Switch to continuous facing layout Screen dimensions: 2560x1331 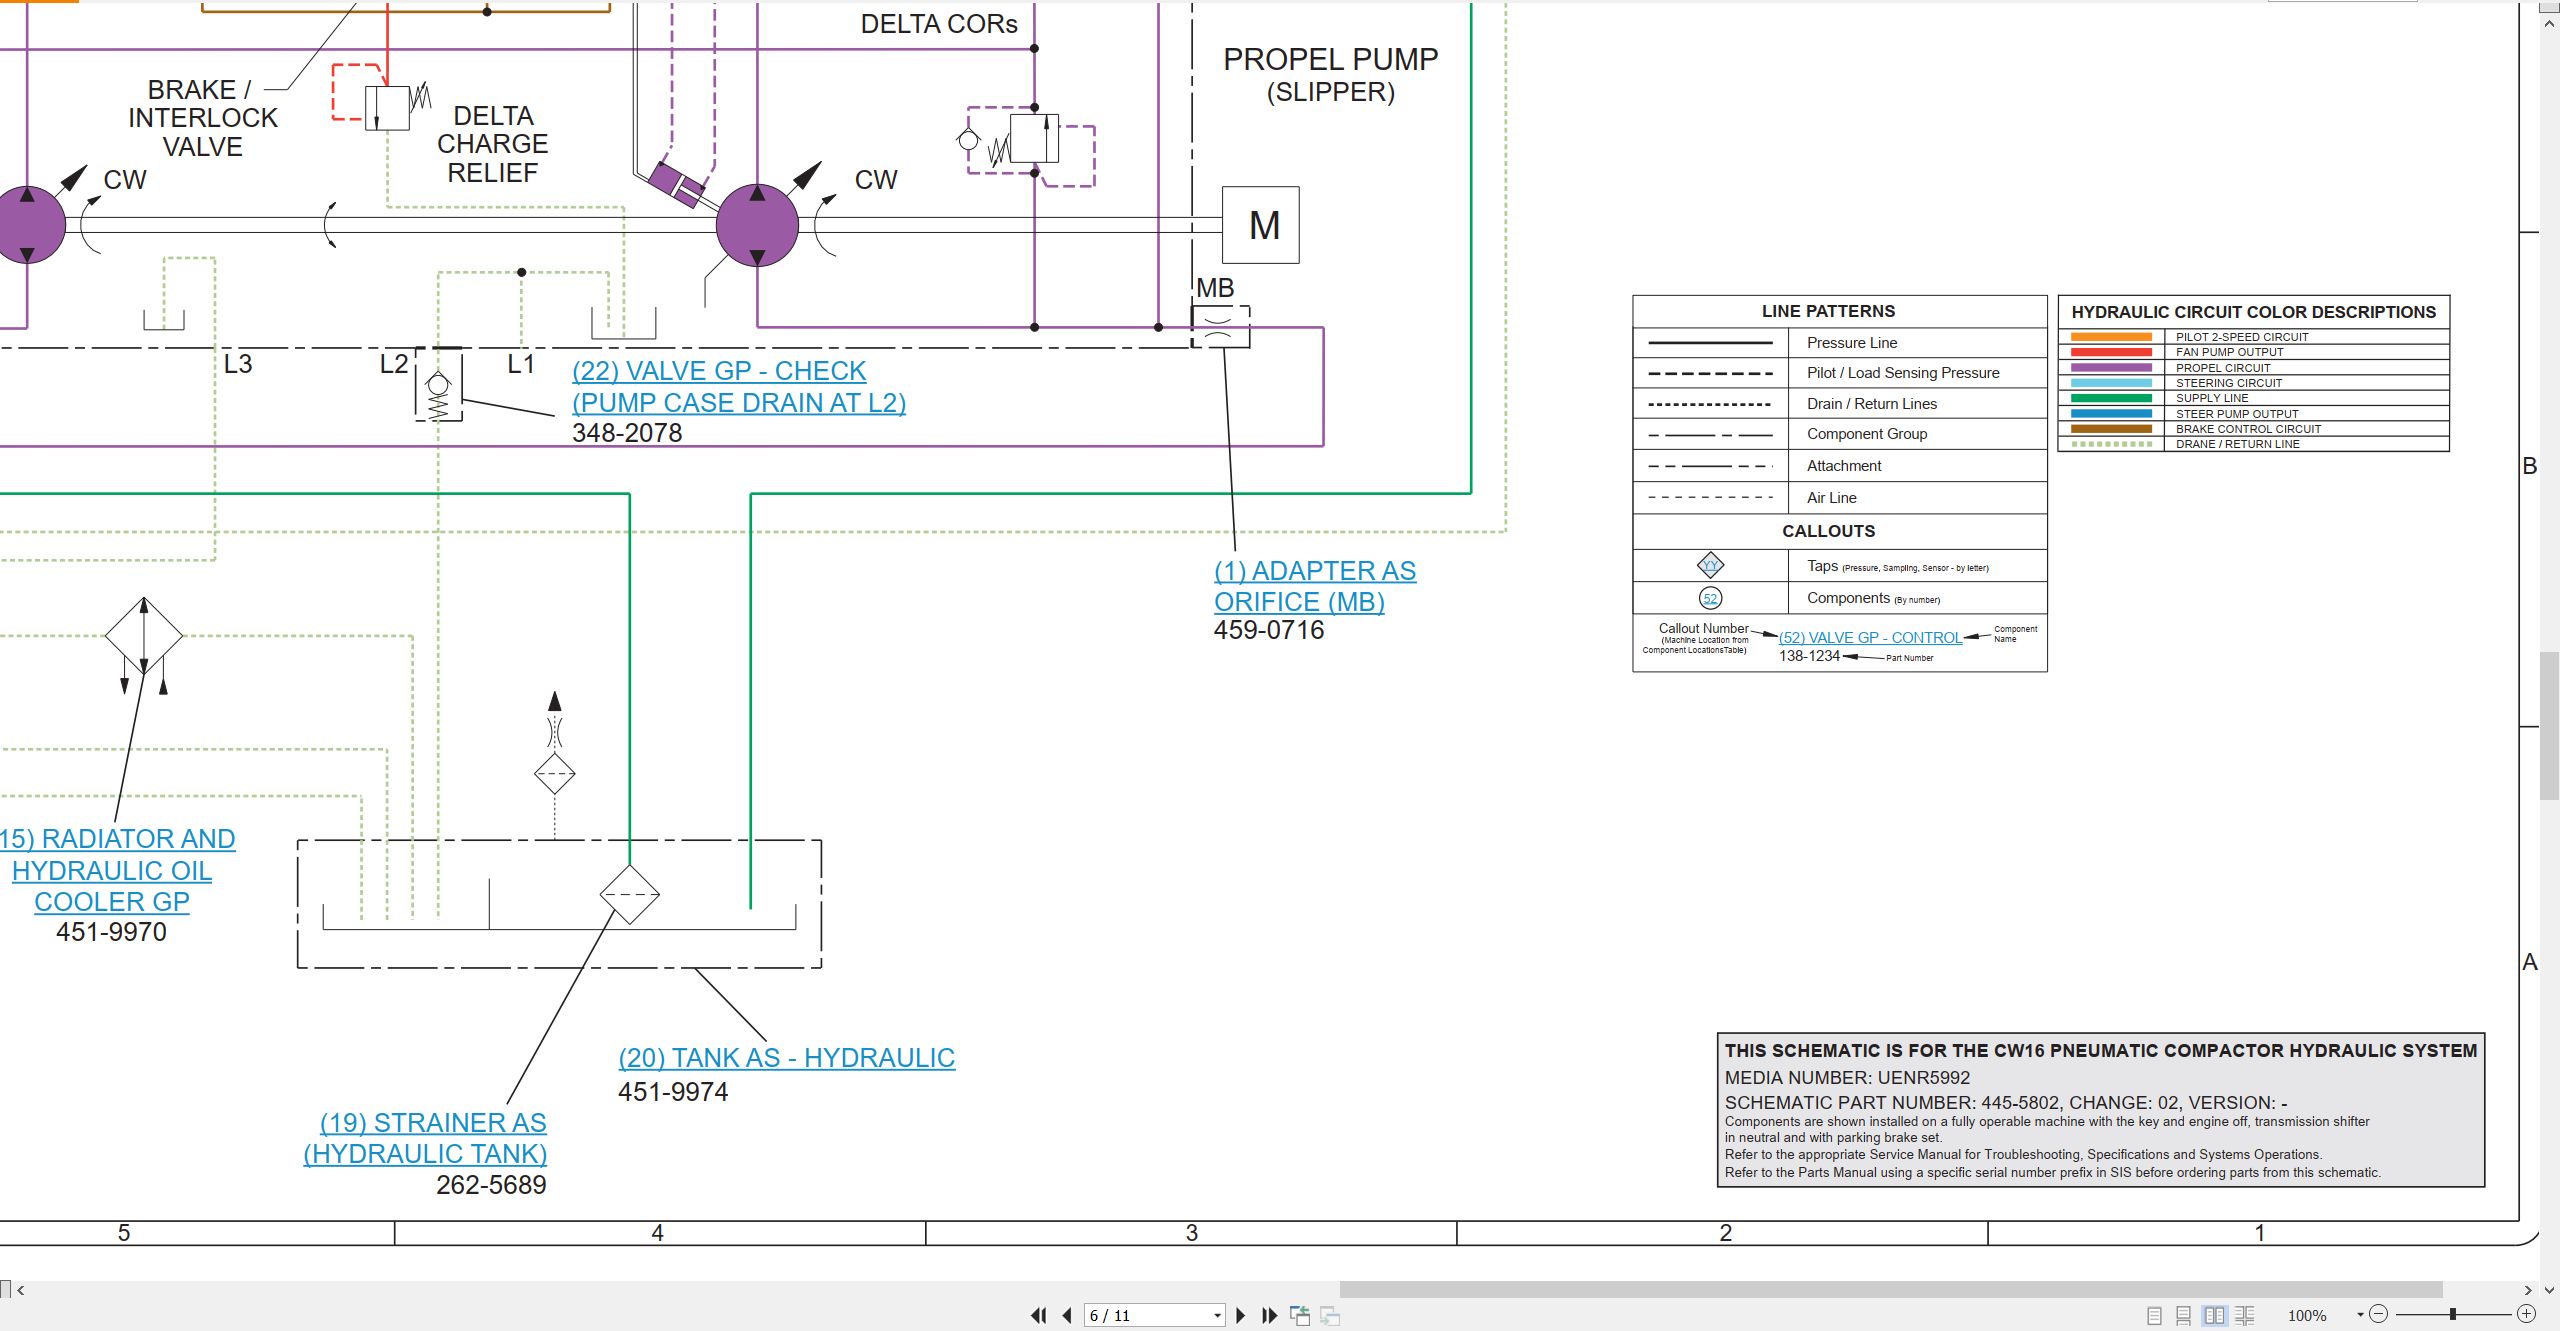coord(2245,1315)
